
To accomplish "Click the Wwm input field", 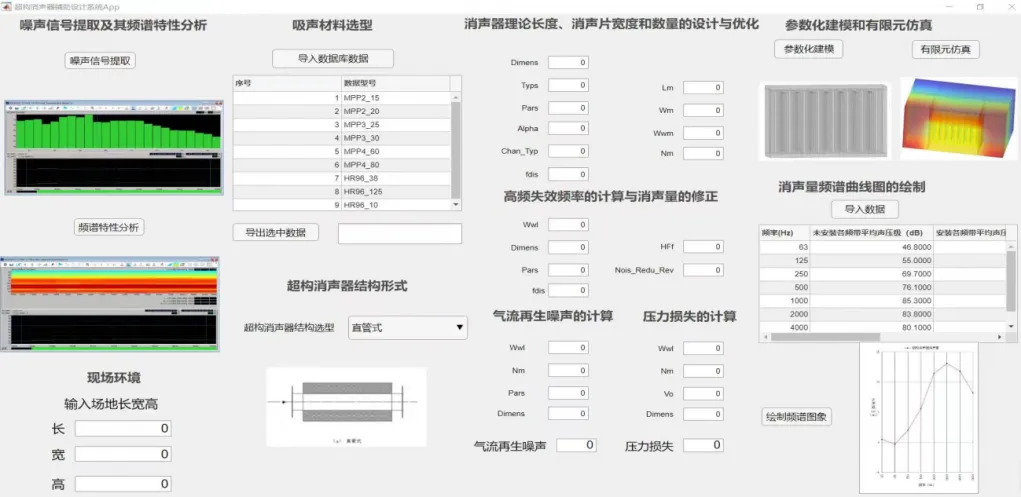I will [703, 133].
